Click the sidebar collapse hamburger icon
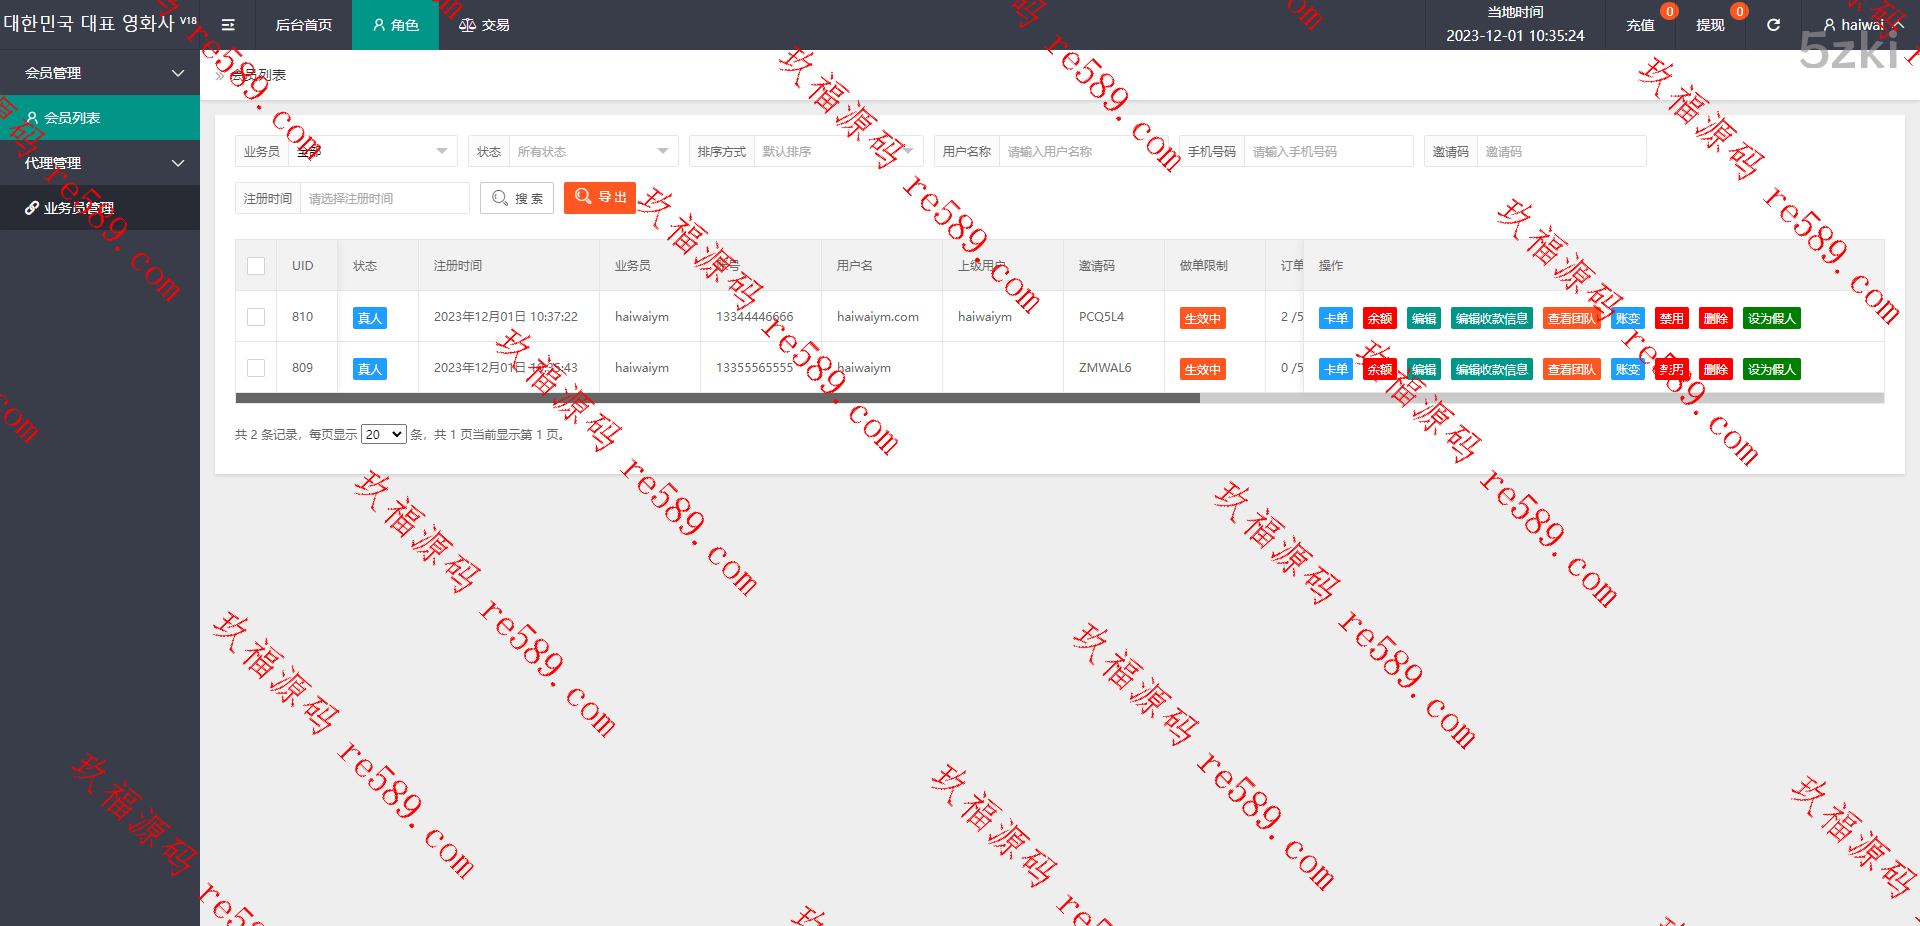This screenshot has height=926, width=1920. [228, 25]
